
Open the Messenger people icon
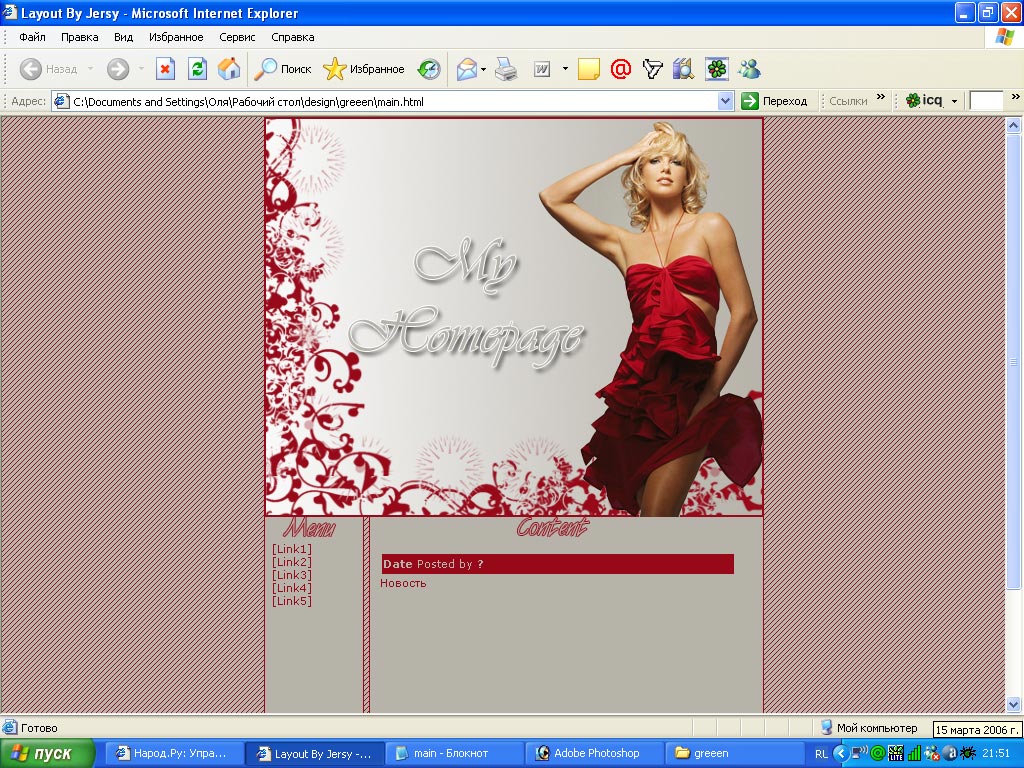pos(749,69)
